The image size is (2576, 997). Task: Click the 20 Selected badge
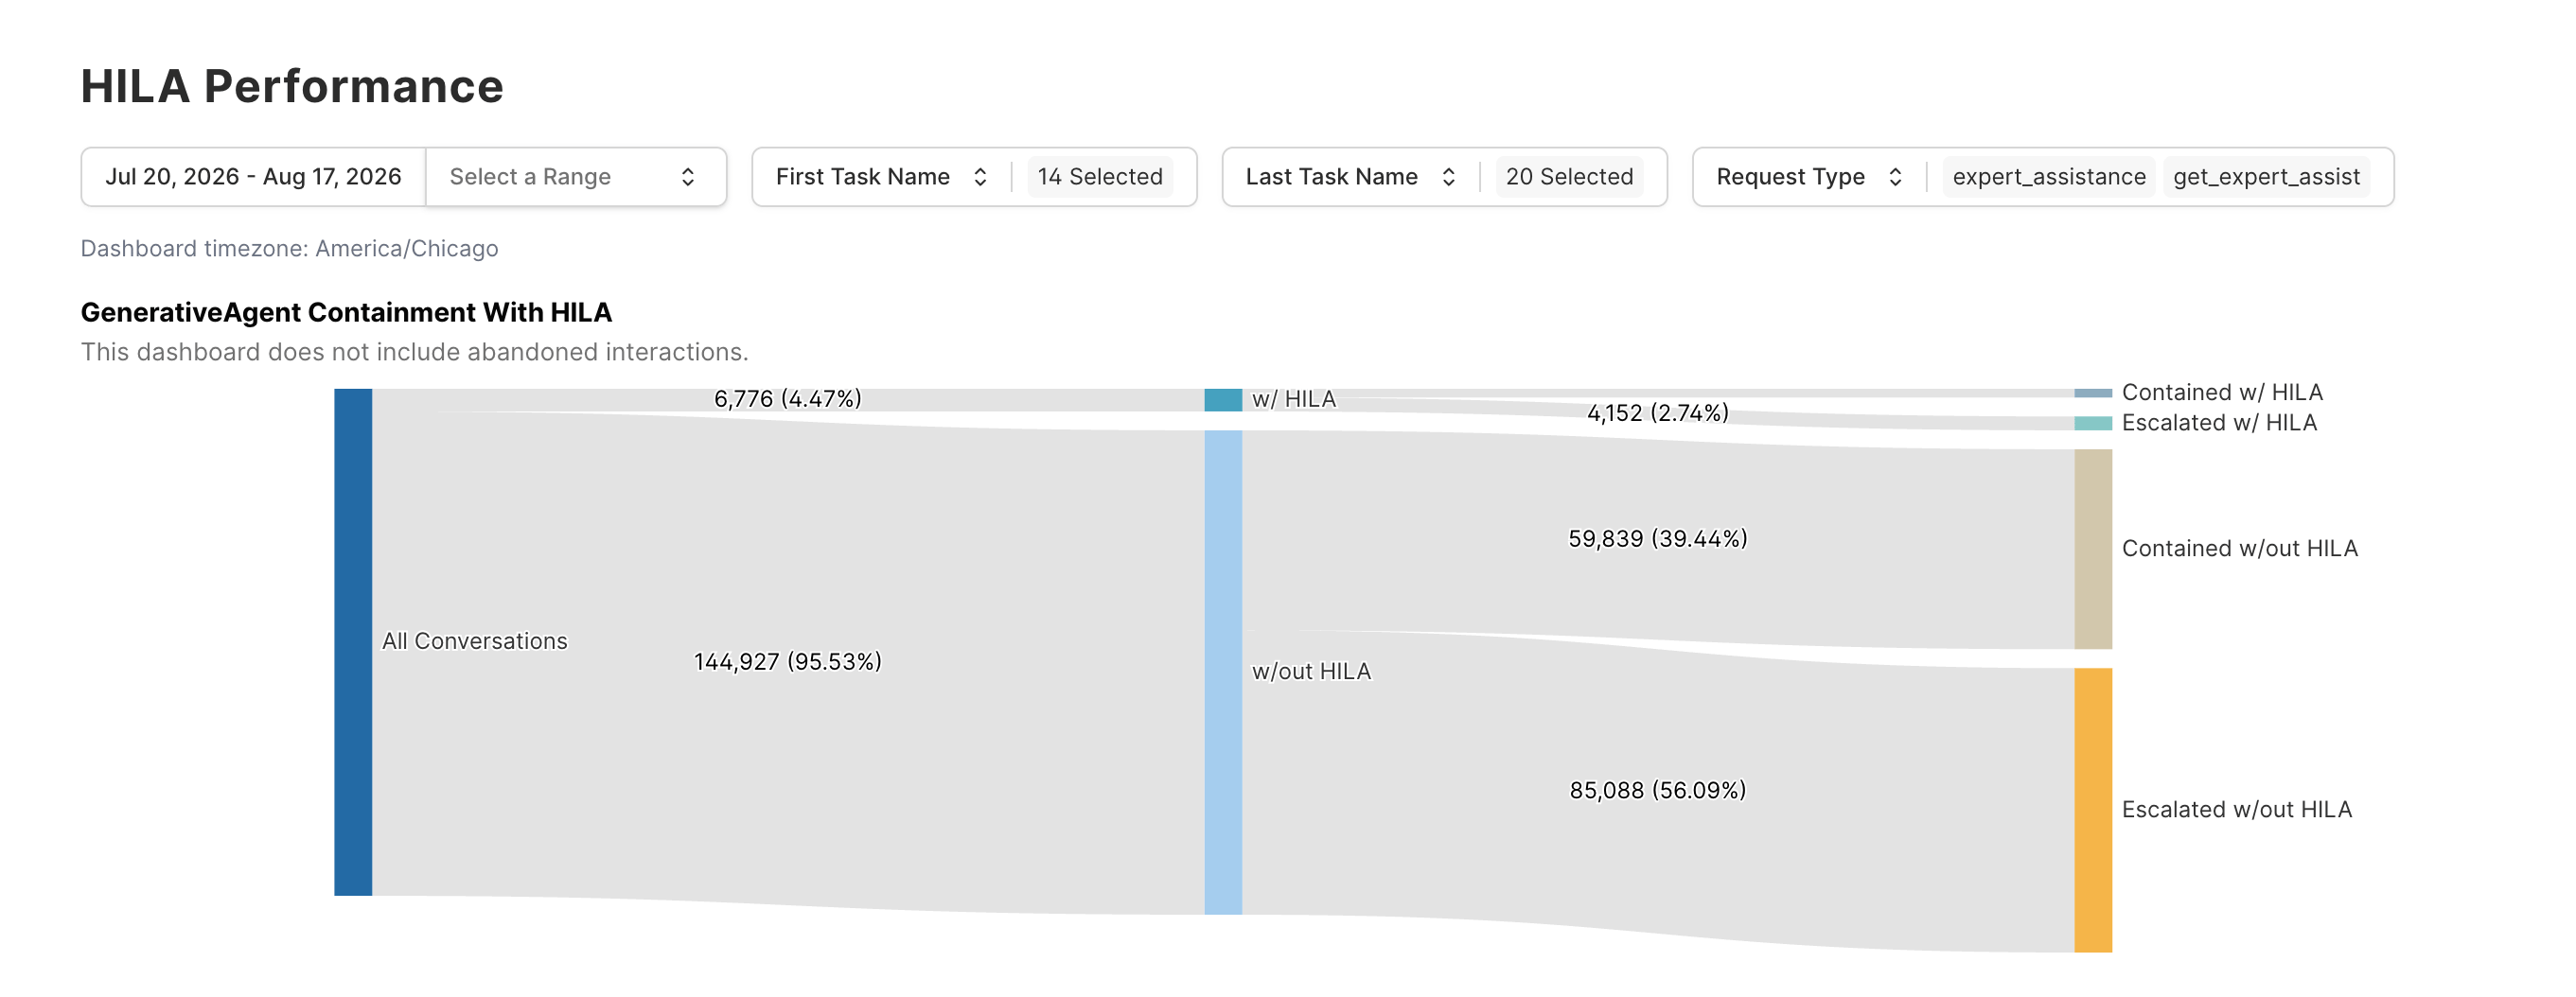(x=1569, y=177)
